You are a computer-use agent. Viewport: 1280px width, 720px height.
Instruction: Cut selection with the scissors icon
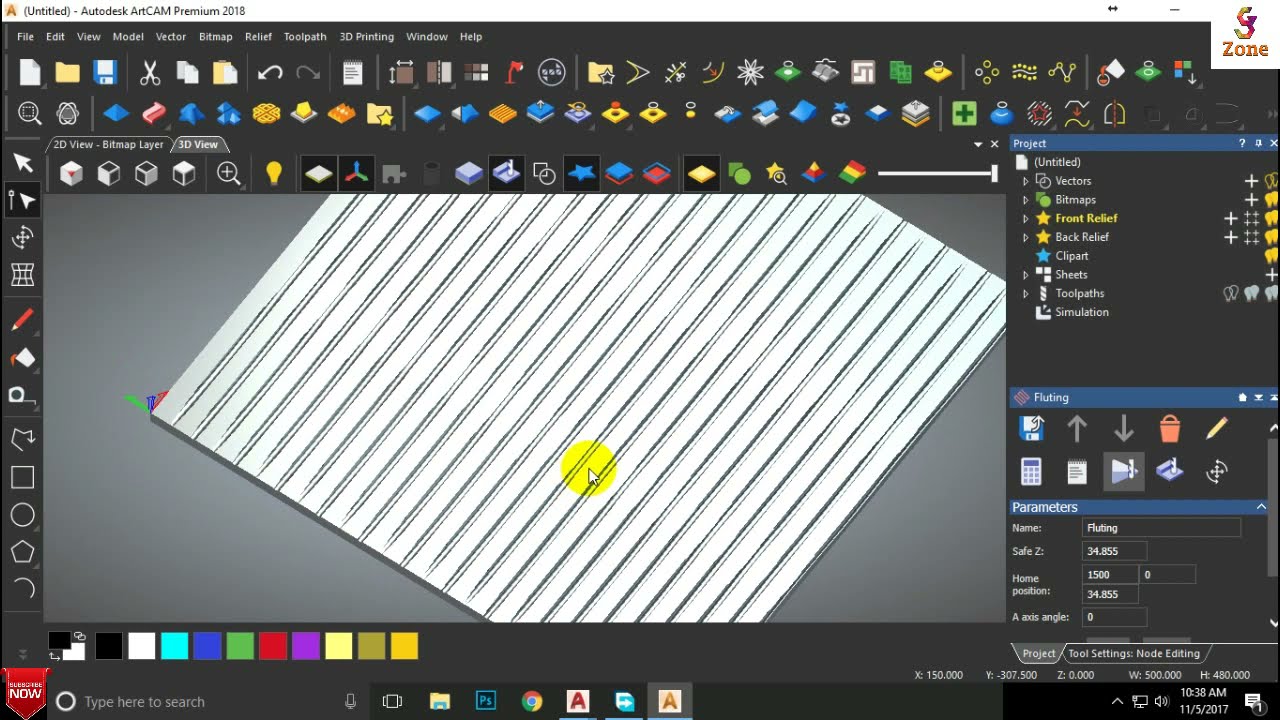pyautogui.click(x=150, y=72)
